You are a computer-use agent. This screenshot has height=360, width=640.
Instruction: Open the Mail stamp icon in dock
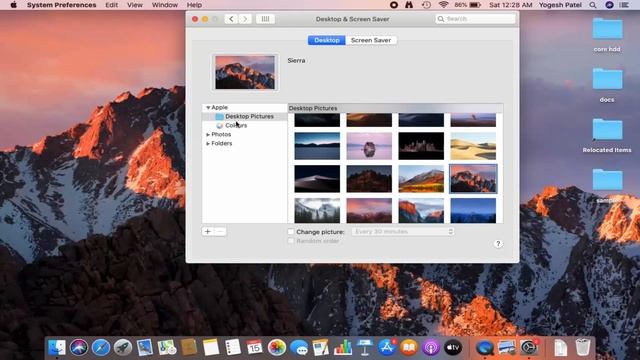(x=145, y=347)
